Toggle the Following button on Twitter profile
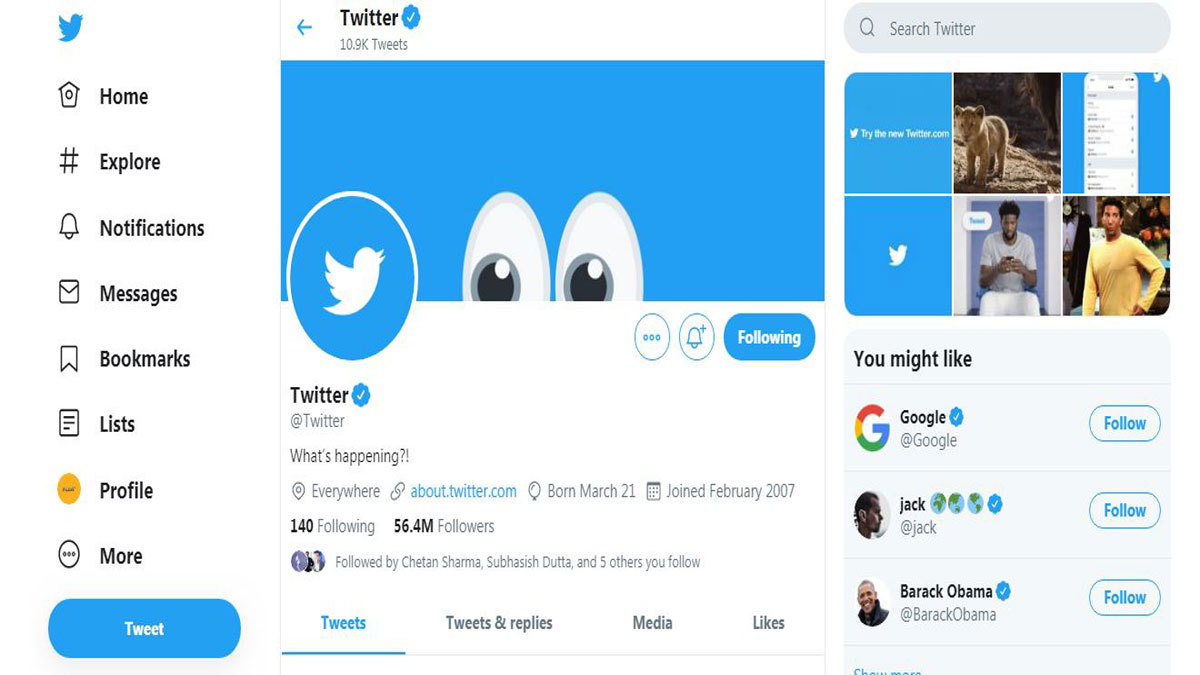1200x675 pixels. coord(769,337)
